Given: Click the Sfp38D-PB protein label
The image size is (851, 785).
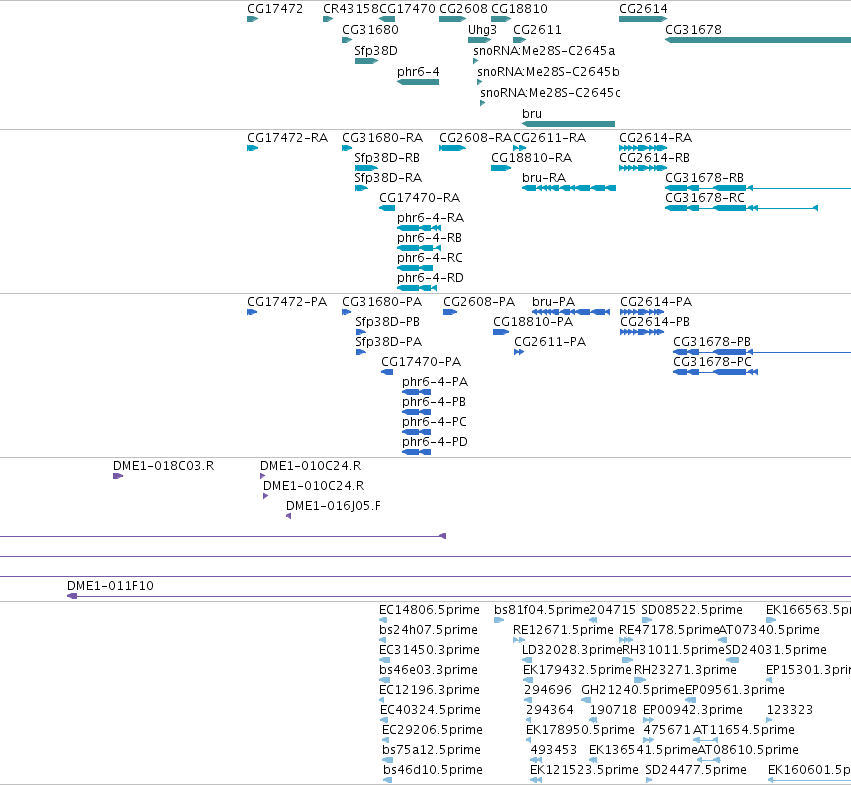Looking at the screenshot, I should 388,322.
